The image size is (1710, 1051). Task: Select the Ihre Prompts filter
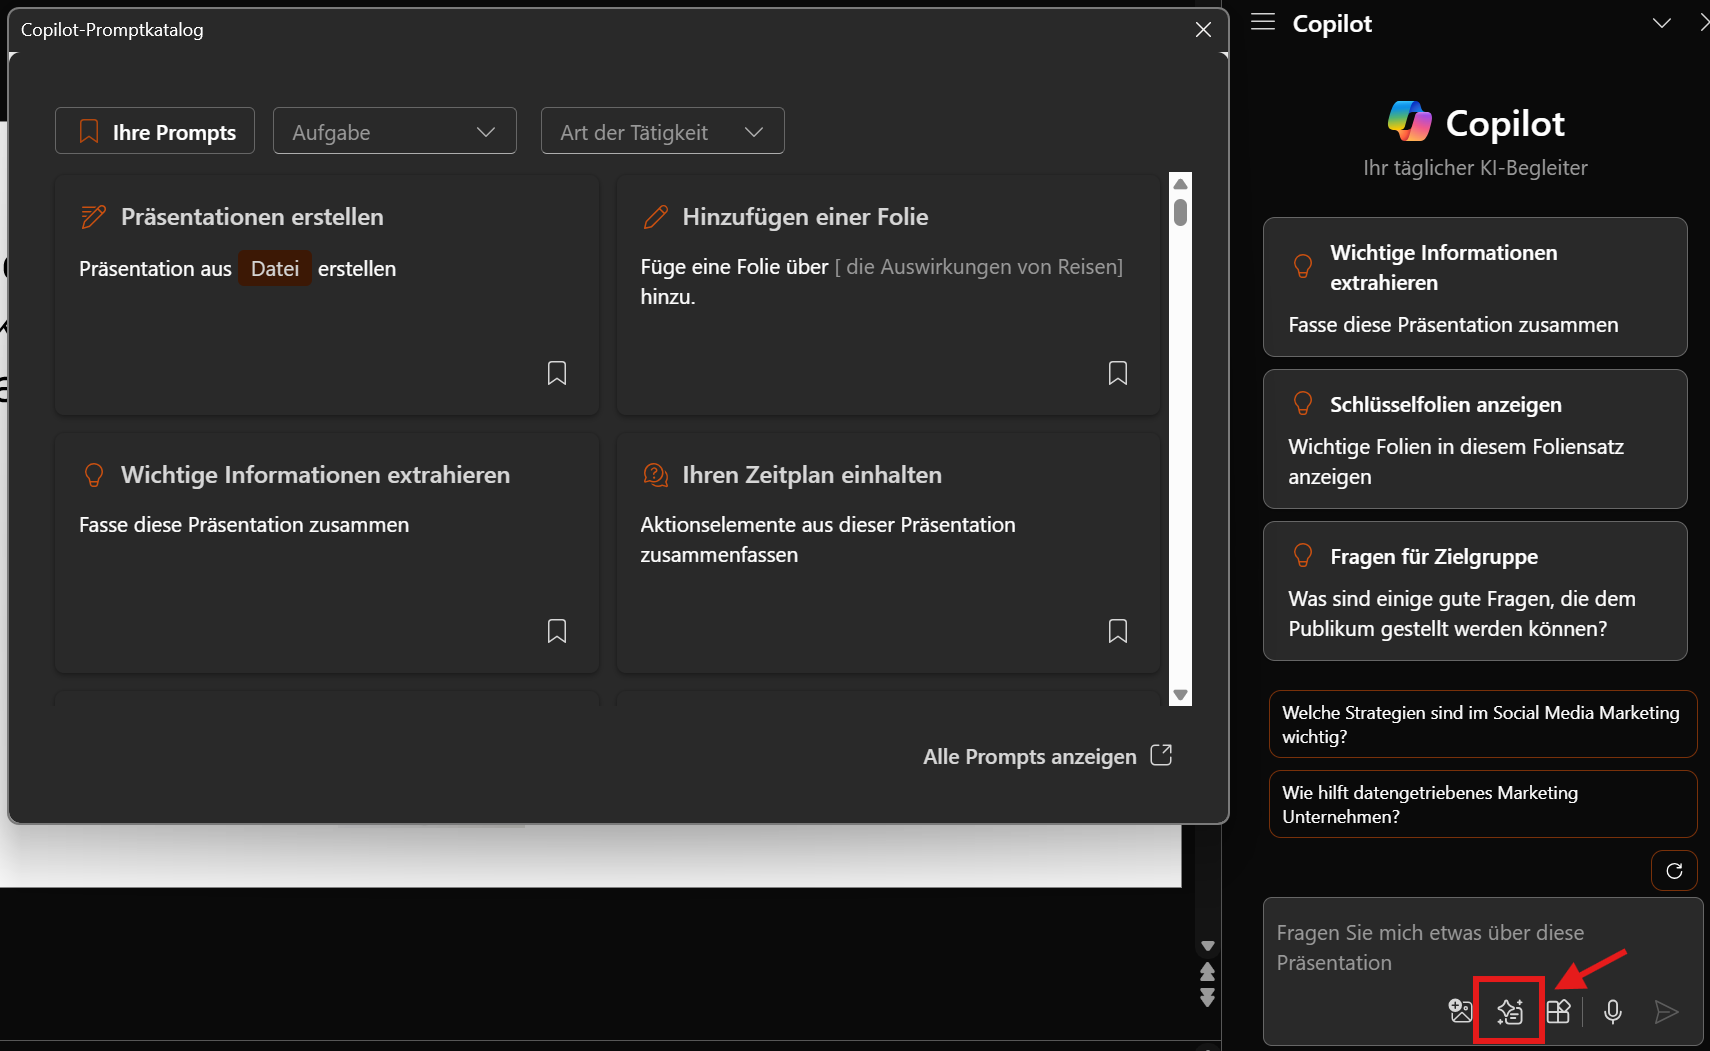[155, 132]
